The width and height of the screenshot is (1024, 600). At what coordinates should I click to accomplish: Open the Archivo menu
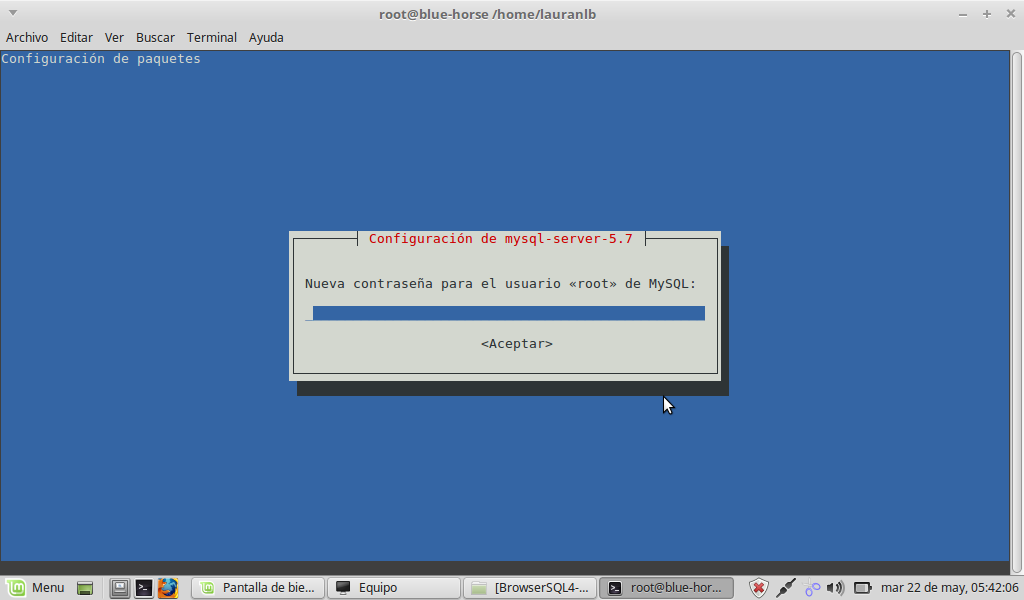[x=27, y=37]
